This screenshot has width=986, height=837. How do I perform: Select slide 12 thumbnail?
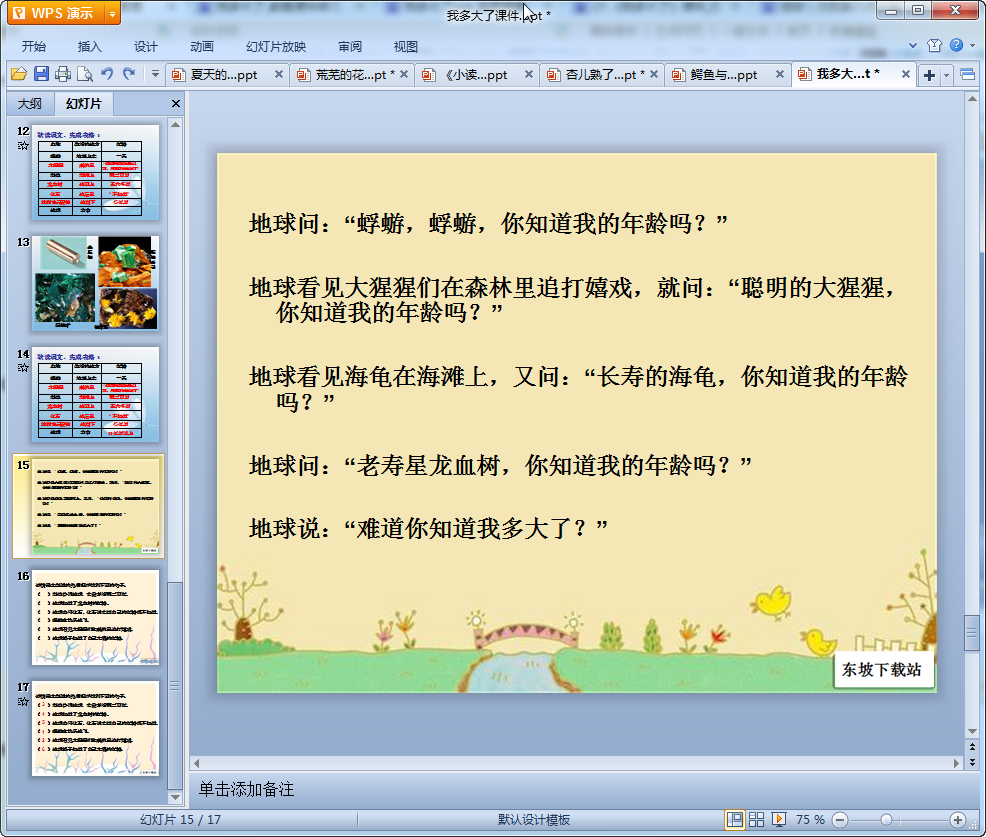click(x=96, y=172)
